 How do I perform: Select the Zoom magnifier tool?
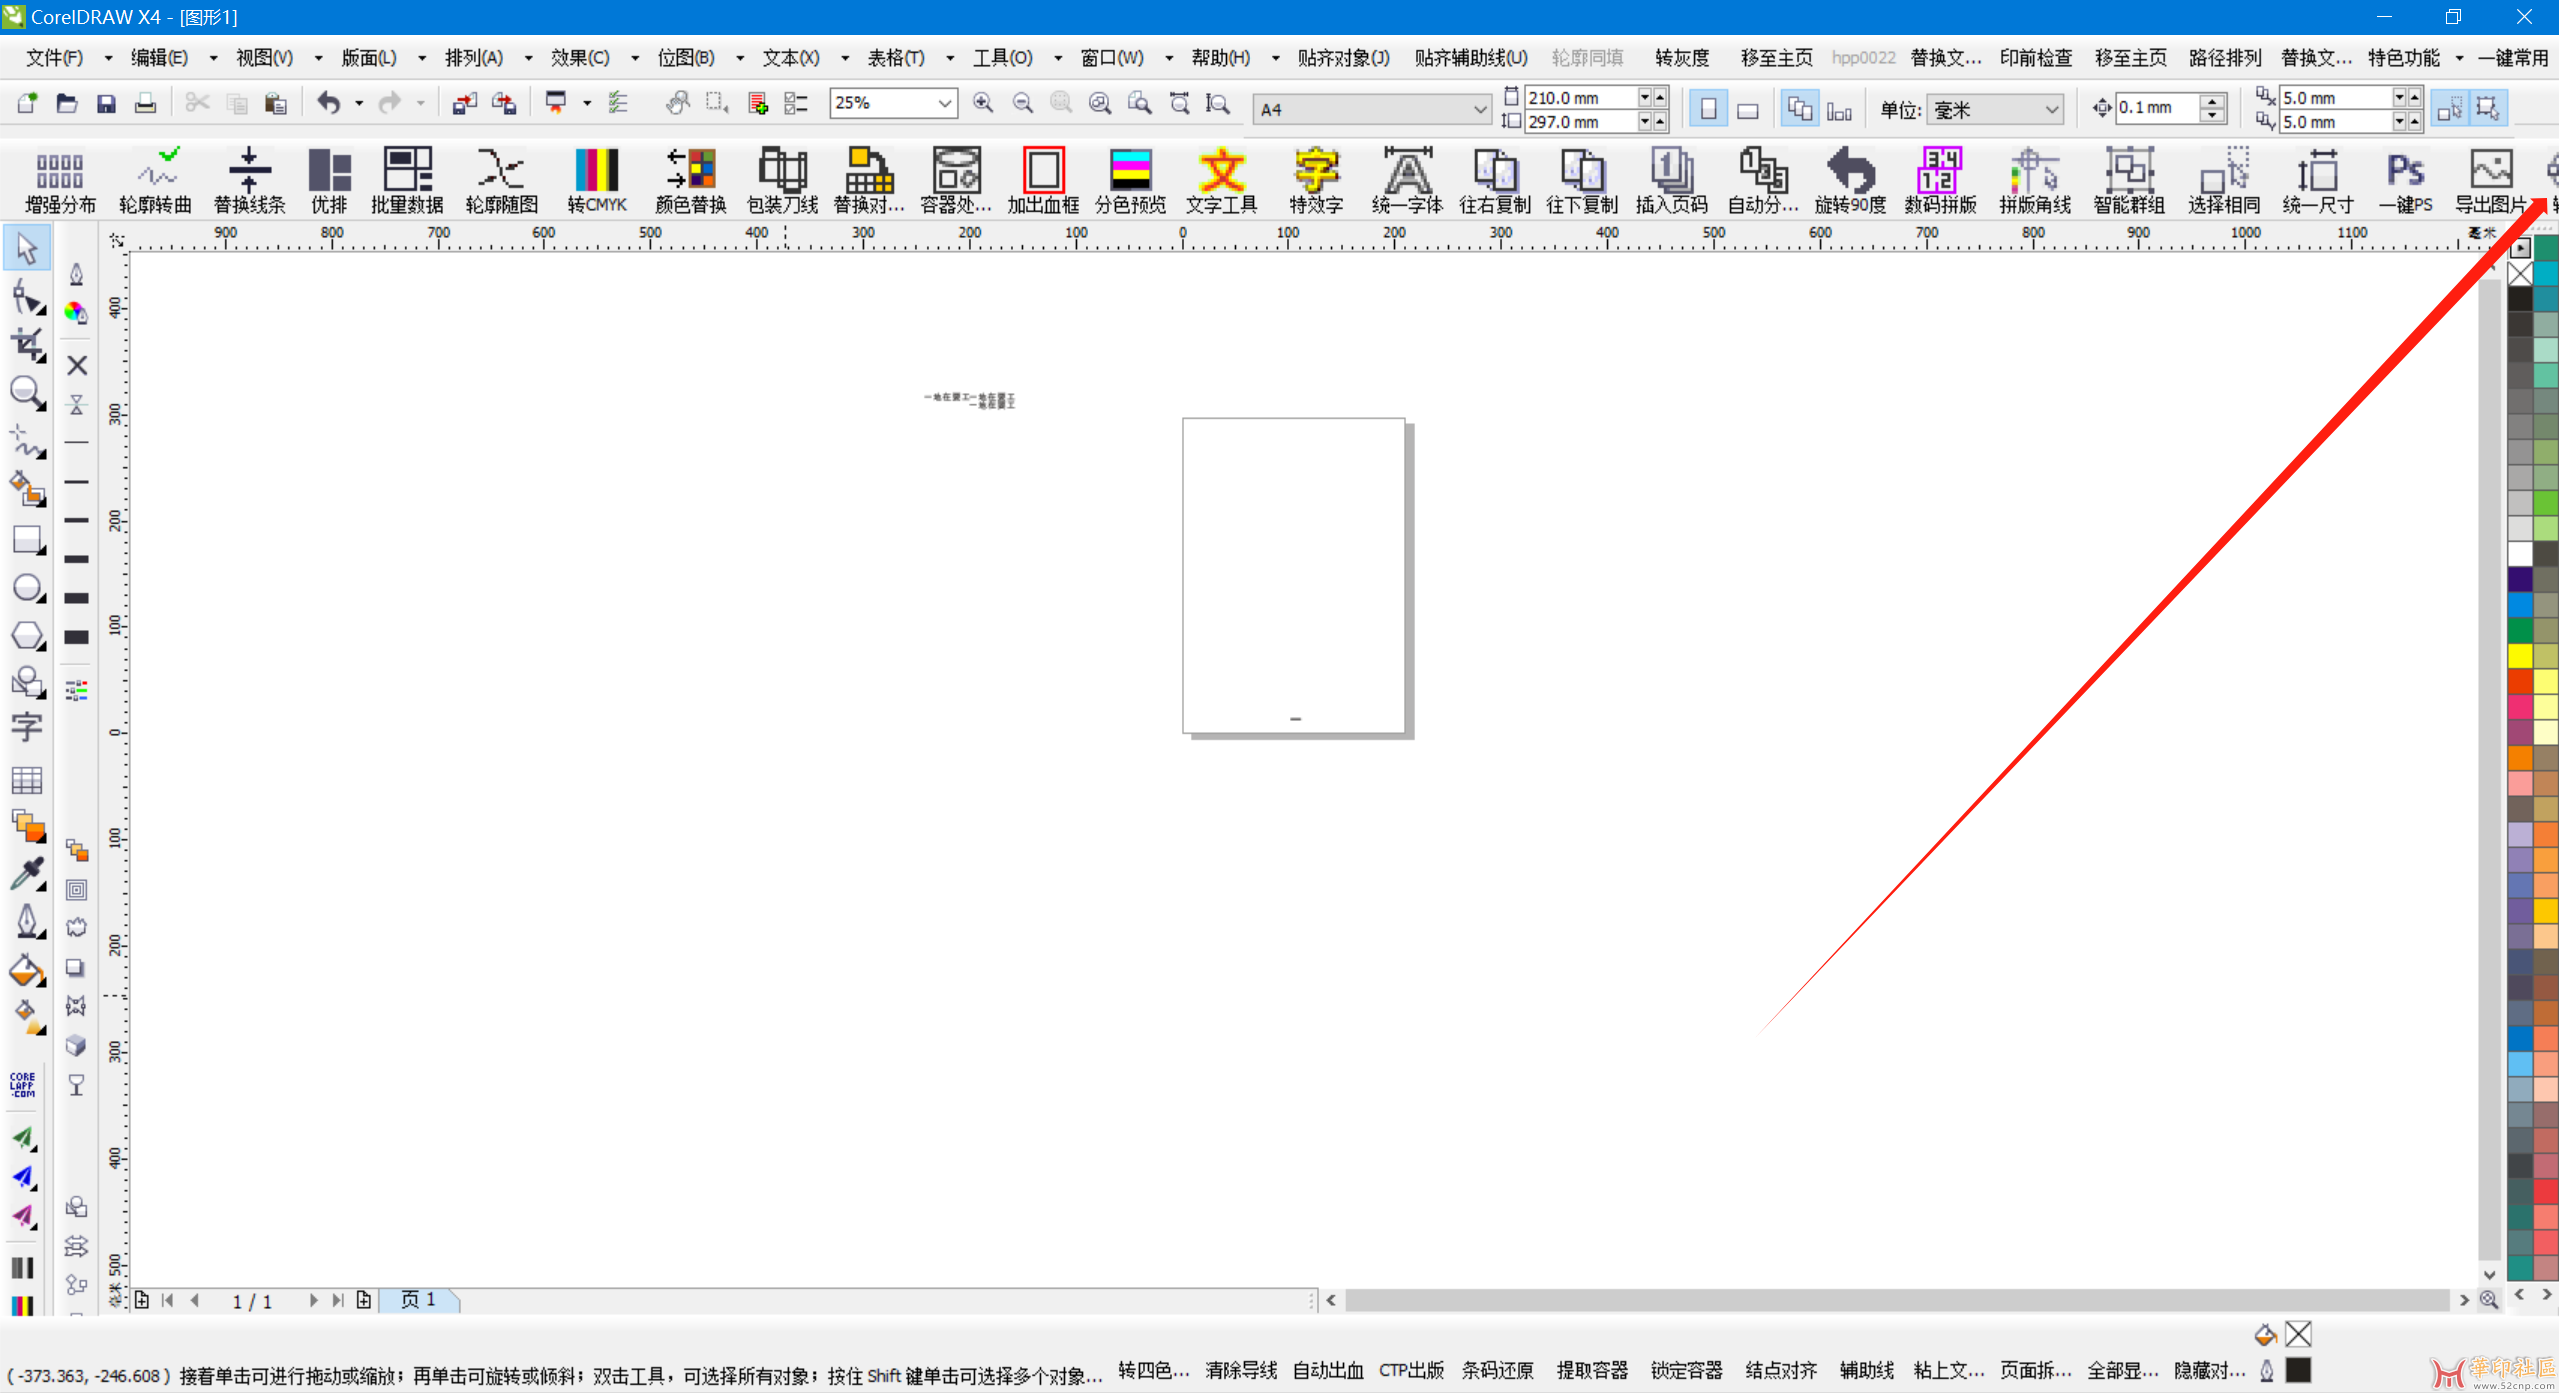(x=27, y=393)
